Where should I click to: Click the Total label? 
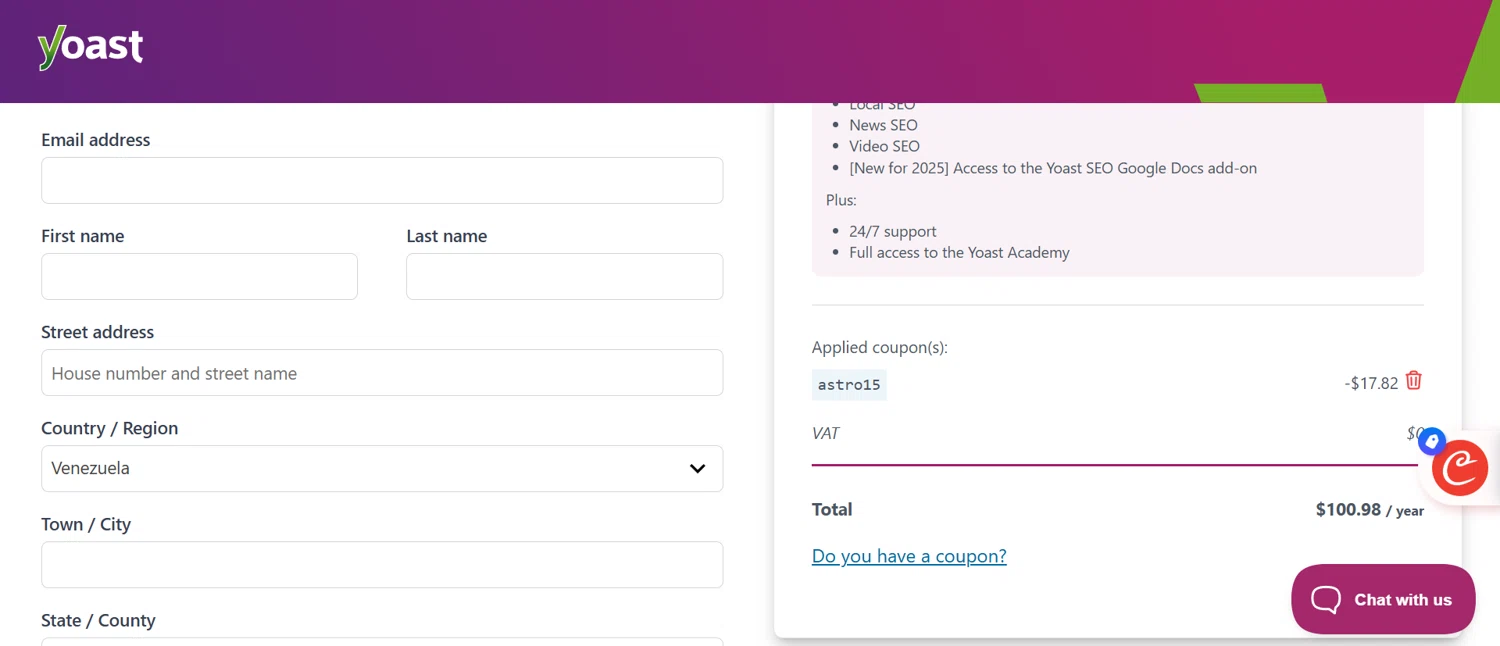click(832, 510)
